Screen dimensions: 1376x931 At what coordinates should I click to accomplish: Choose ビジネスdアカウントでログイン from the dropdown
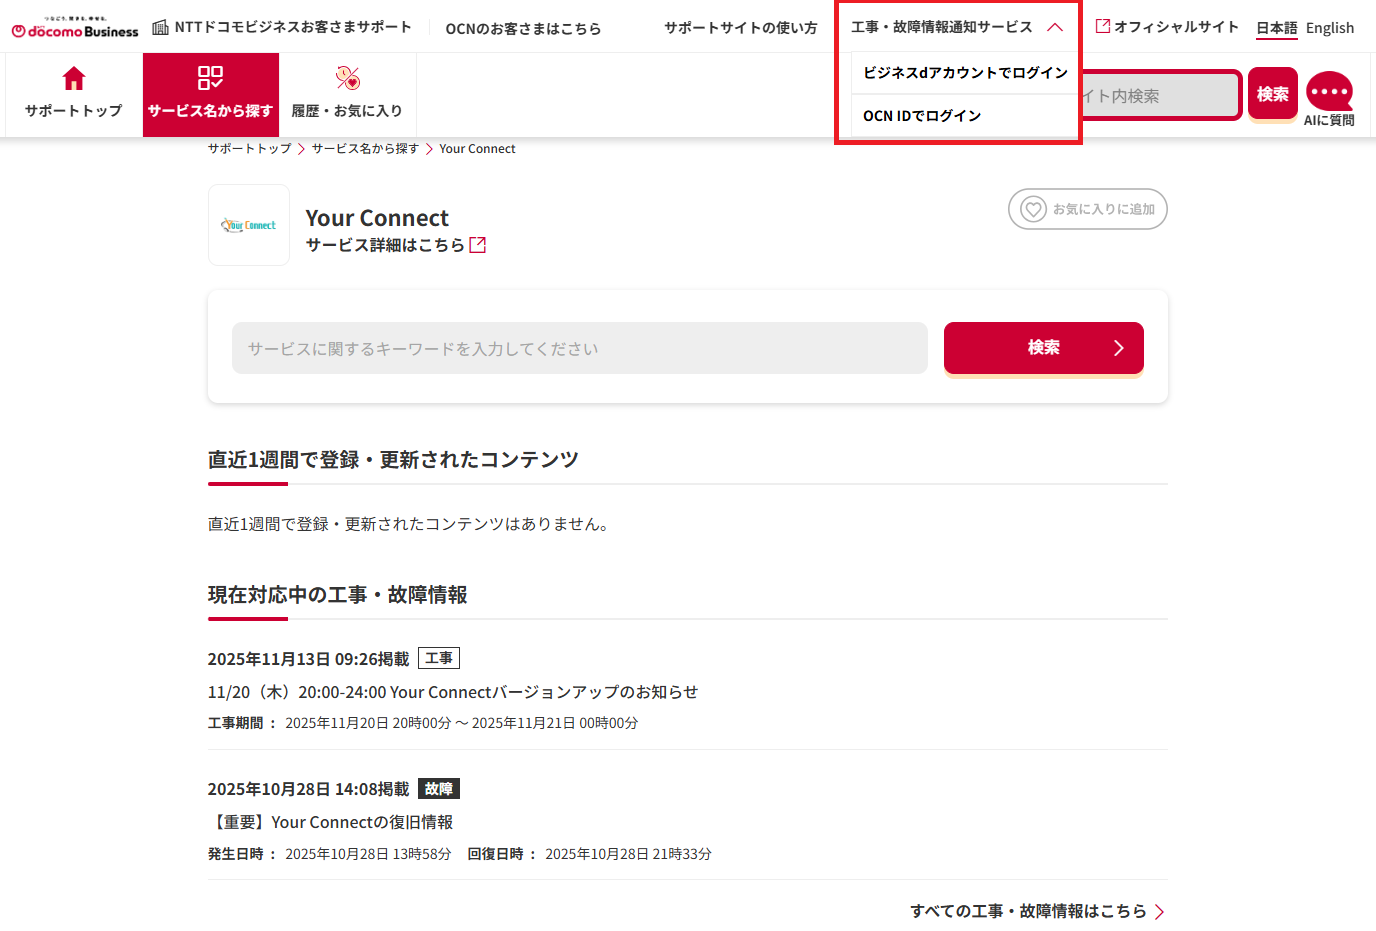coord(965,73)
